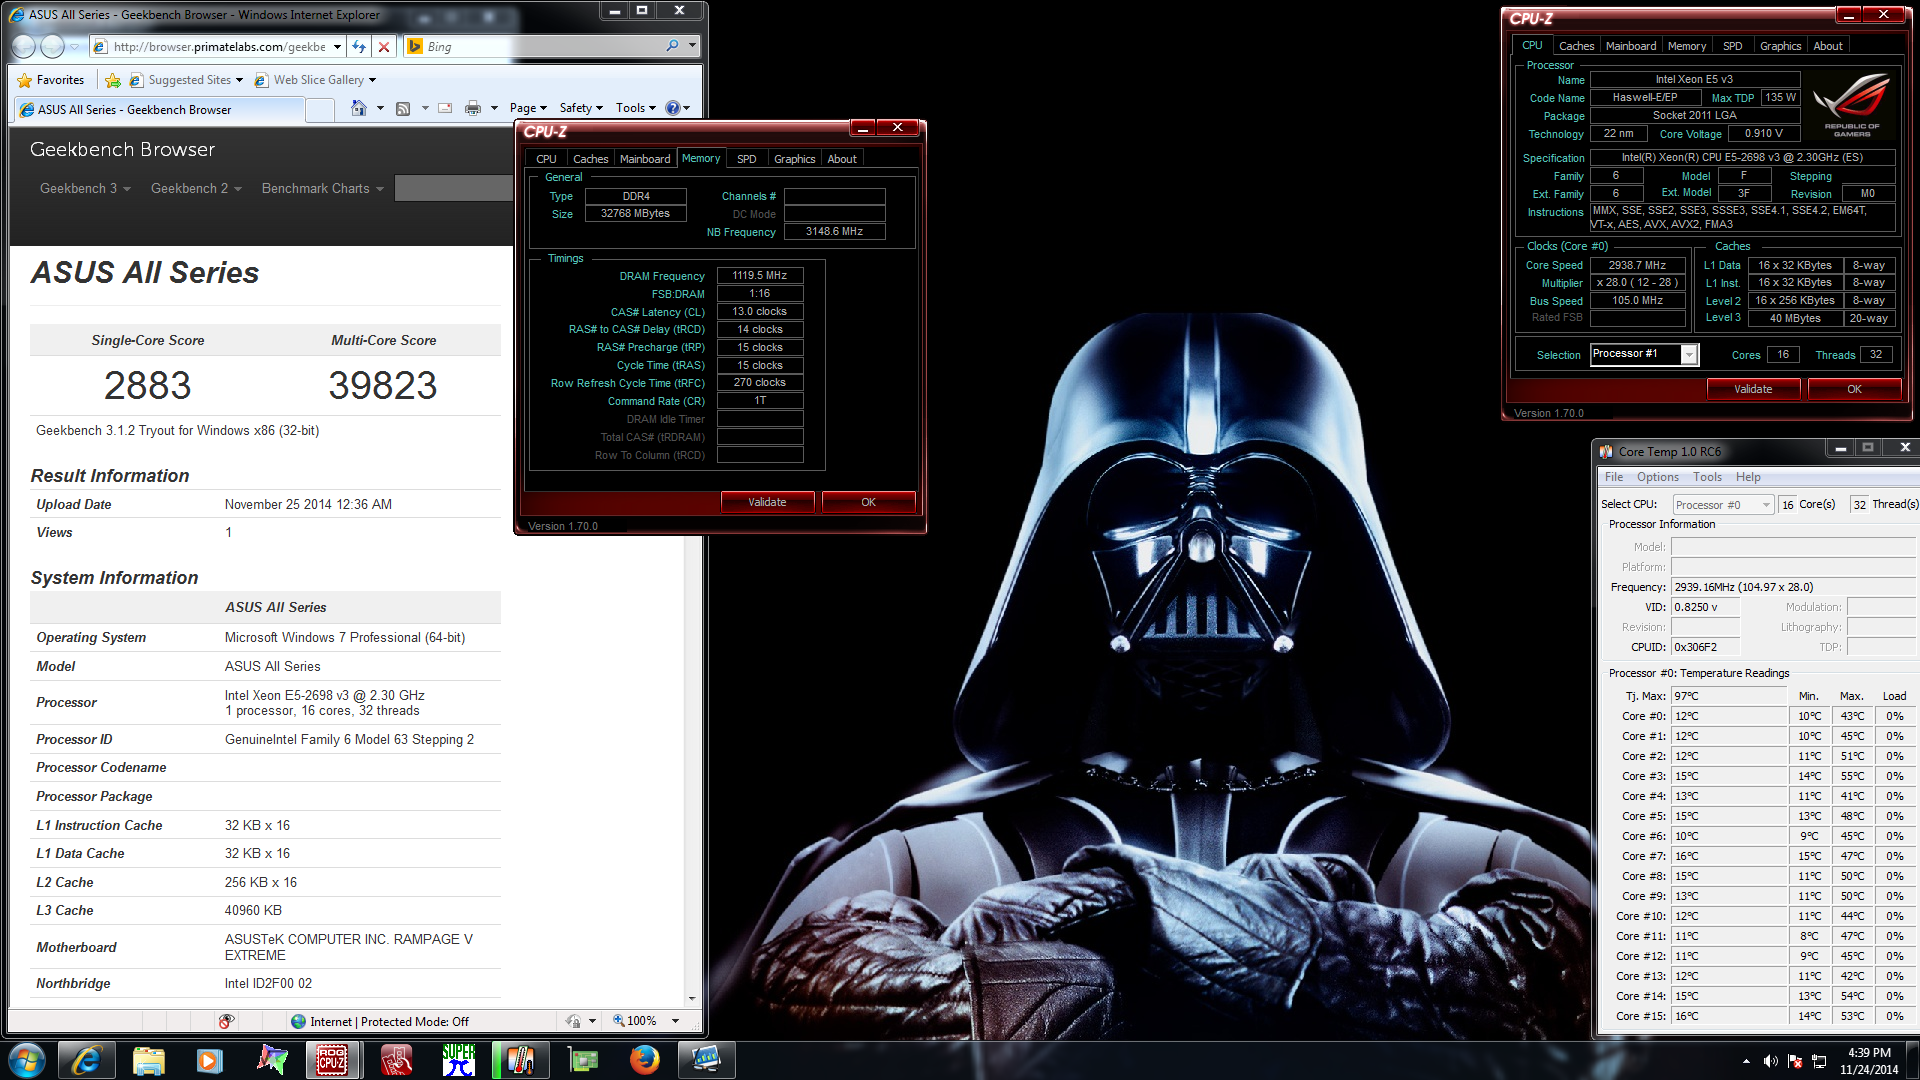Click Validate in front CPU-Z Memory window
Image resolution: width=1920 pixels, height=1080 pixels.
coord(767,502)
